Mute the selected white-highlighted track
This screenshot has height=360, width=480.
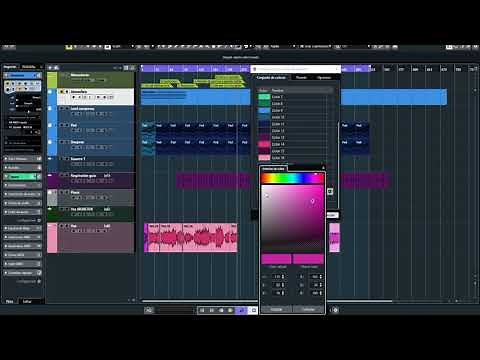click(x=61, y=91)
